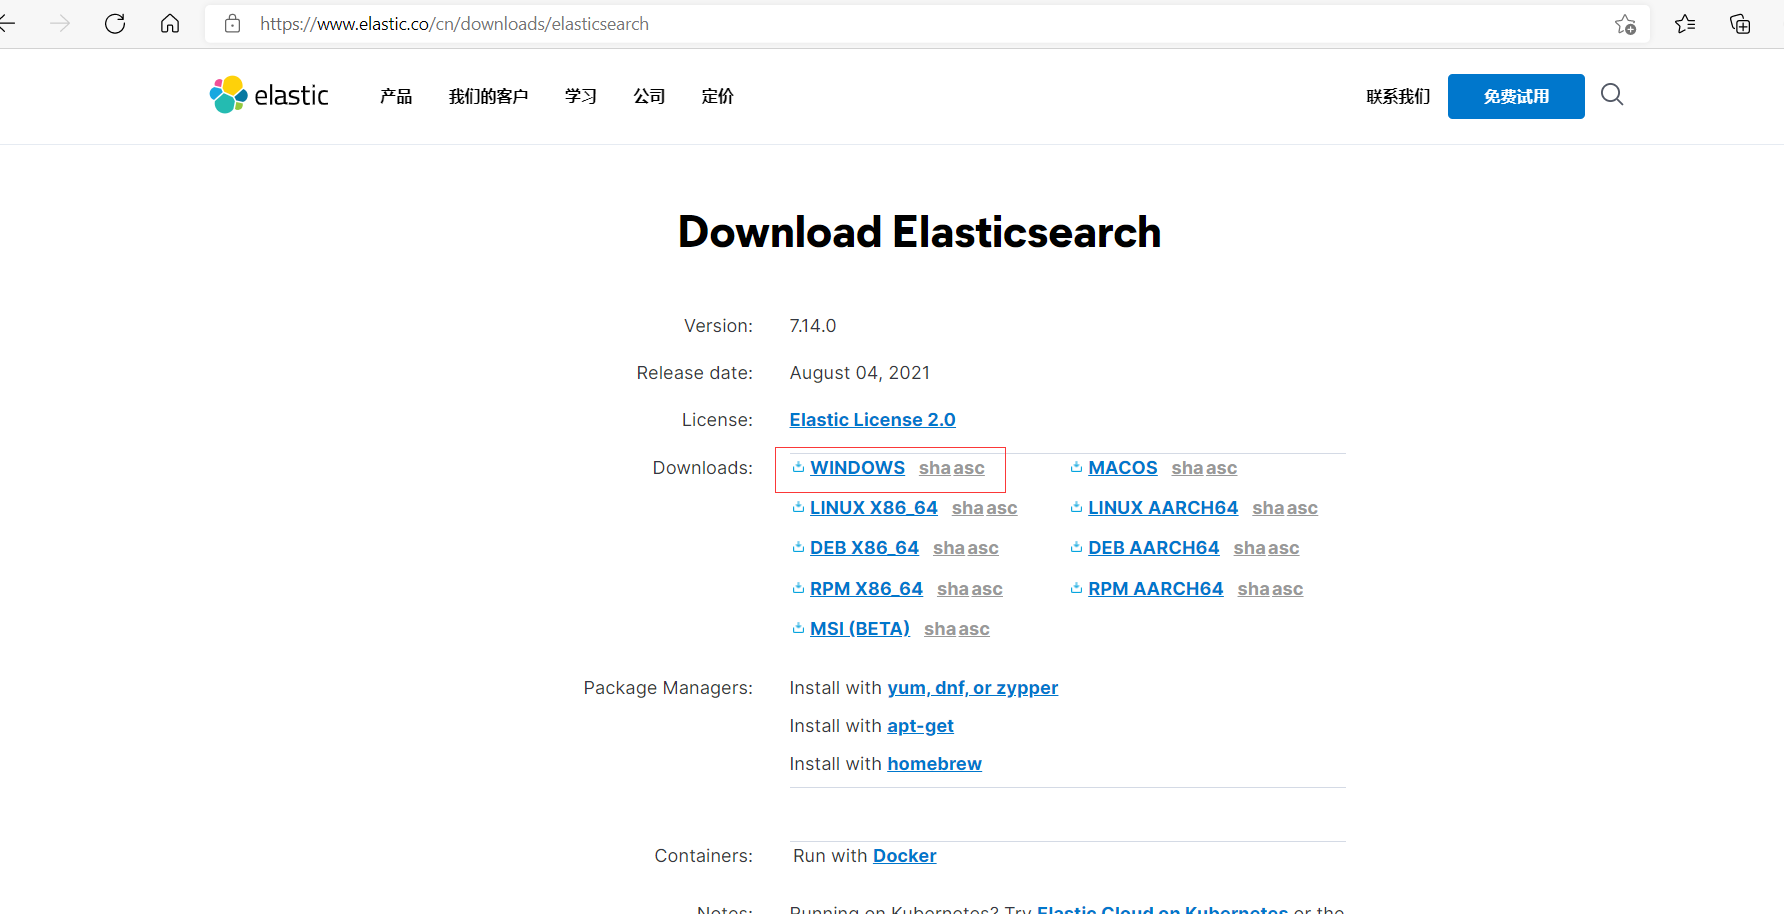Open the homebrew install link

coord(934,764)
